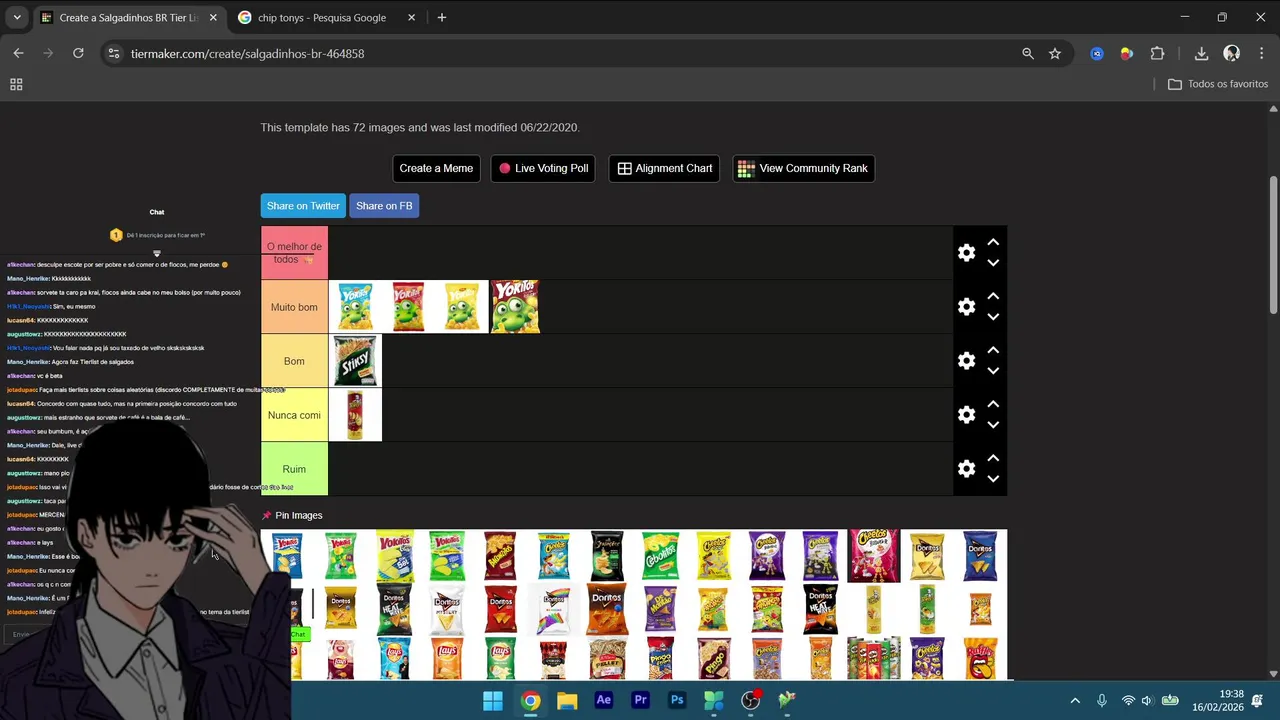Viewport: 1280px width, 720px height.
Task: Open the page zoom magnifier icon
Action: click(1028, 53)
